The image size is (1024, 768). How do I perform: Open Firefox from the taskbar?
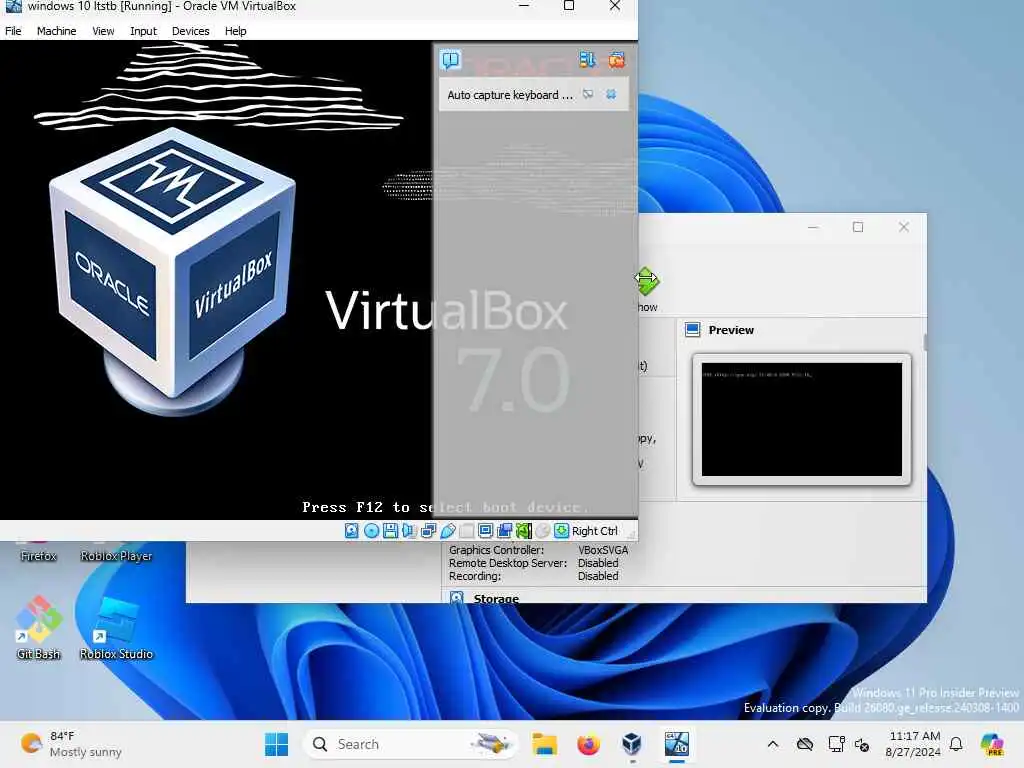tap(588, 744)
